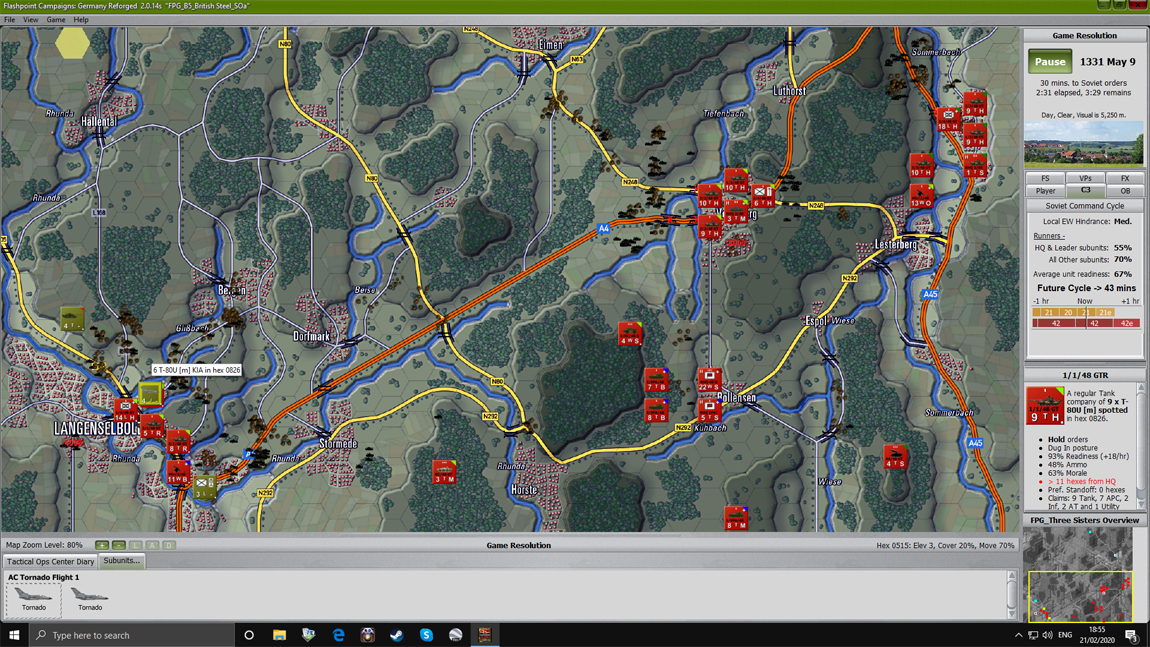Select the first dashed-outlined Tornado subunit

coord(34,599)
